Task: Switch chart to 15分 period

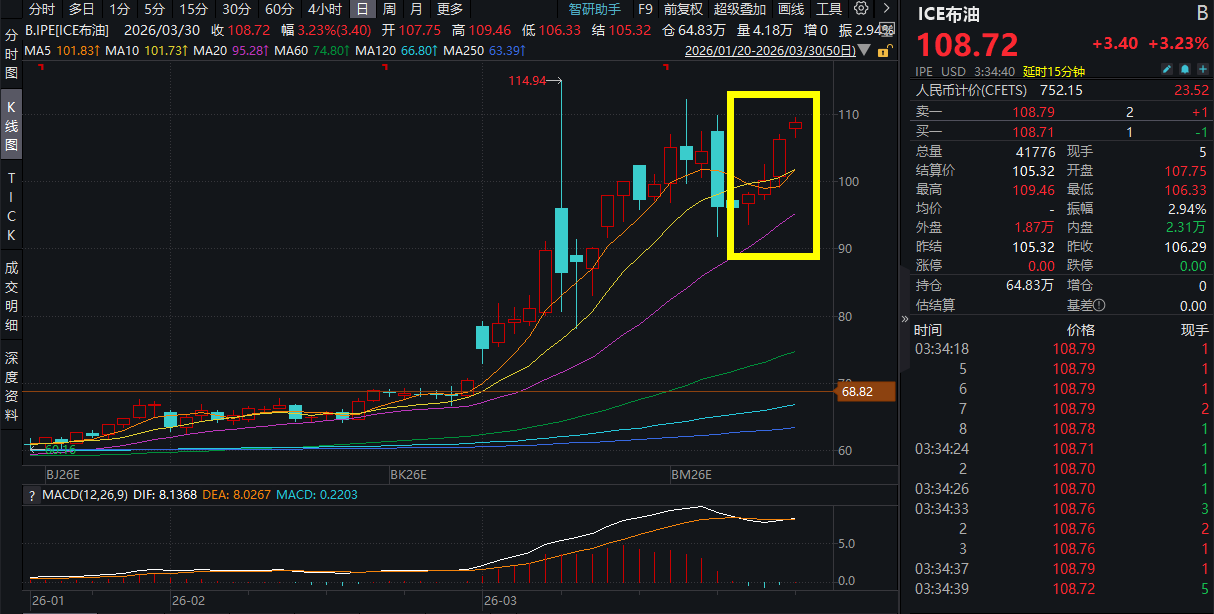Action: coord(193,9)
